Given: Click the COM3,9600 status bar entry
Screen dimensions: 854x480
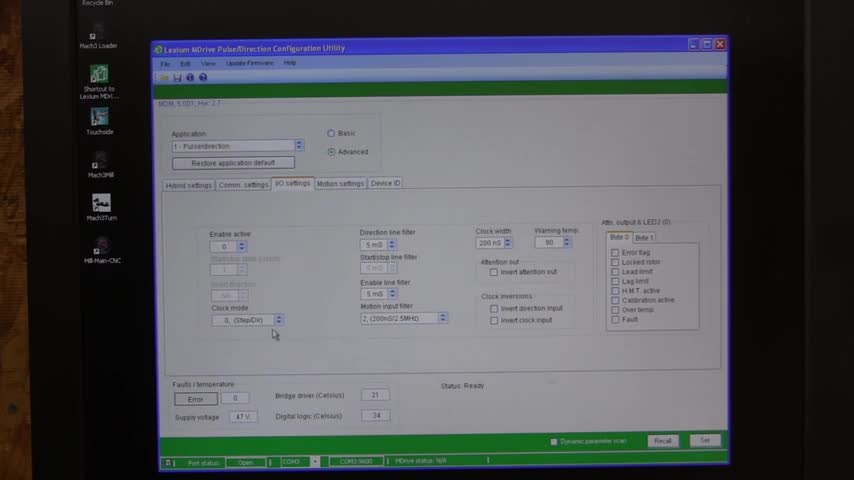Looking at the screenshot, I should 356,461.
